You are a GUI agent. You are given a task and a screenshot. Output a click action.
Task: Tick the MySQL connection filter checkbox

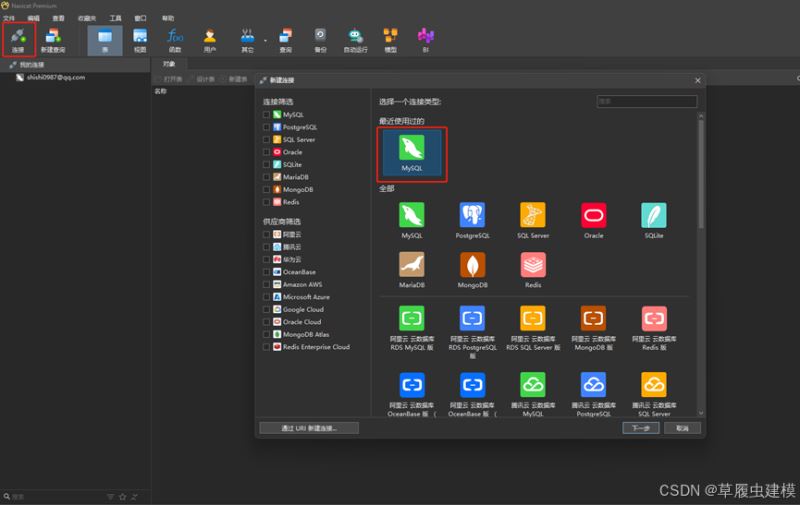[x=266, y=115]
